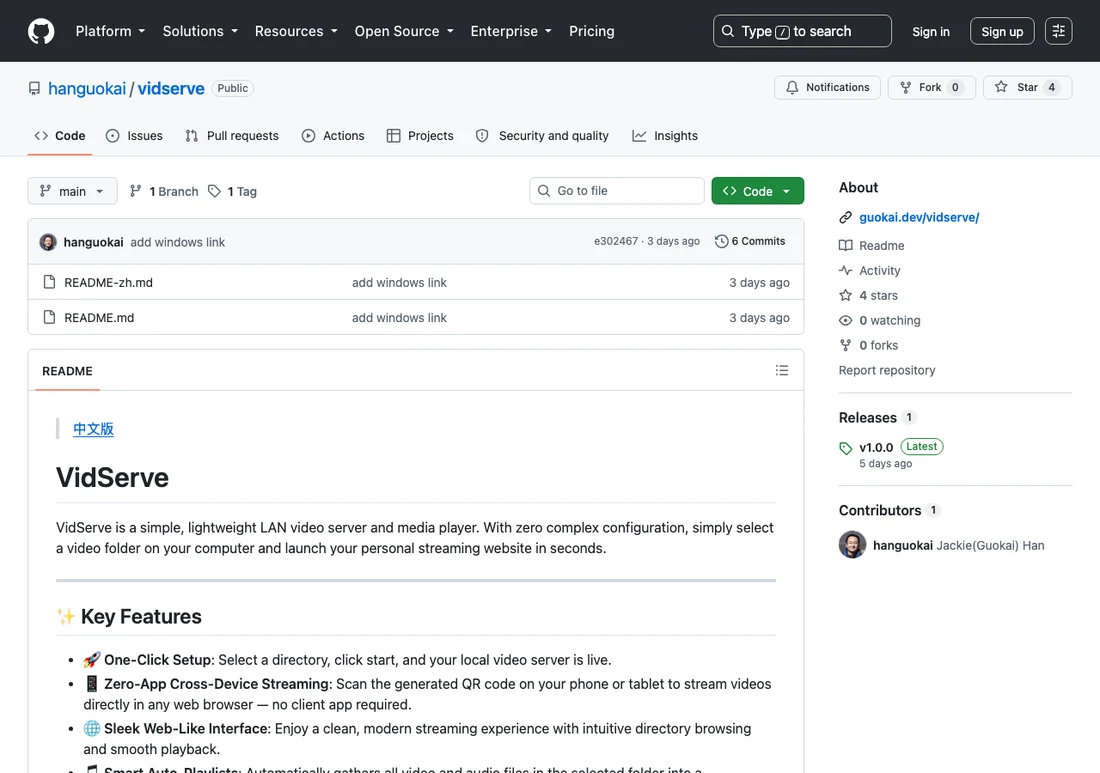Image resolution: width=1100 pixels, height=773 pixels.
Task: Open the main branch selector dropdown
Action: tap(72, 191)
